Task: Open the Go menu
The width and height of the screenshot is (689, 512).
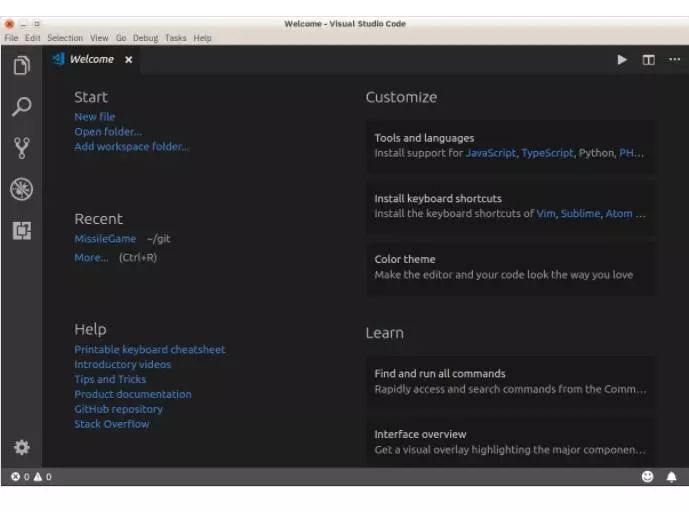Action: 121,38
